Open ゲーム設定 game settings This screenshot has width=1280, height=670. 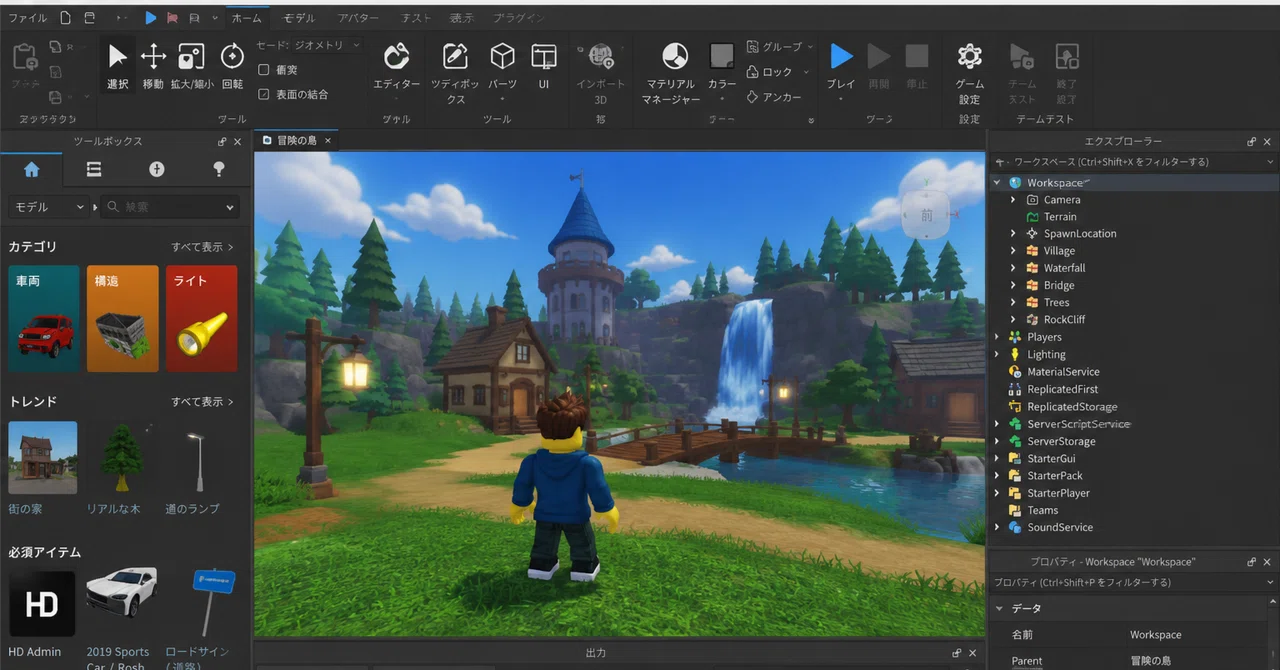[x=969, y=72]
